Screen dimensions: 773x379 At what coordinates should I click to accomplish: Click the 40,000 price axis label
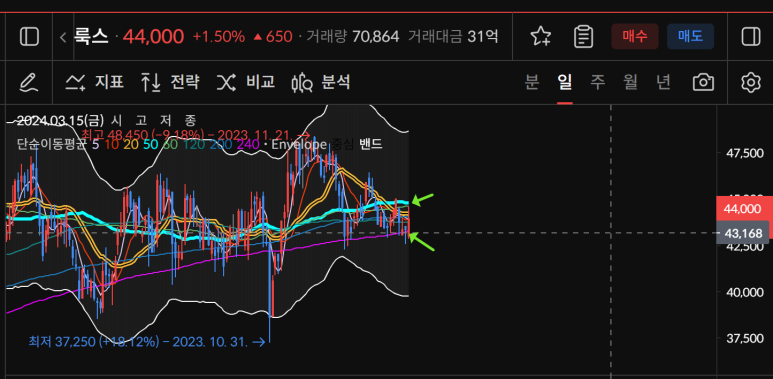click(744, 292)
